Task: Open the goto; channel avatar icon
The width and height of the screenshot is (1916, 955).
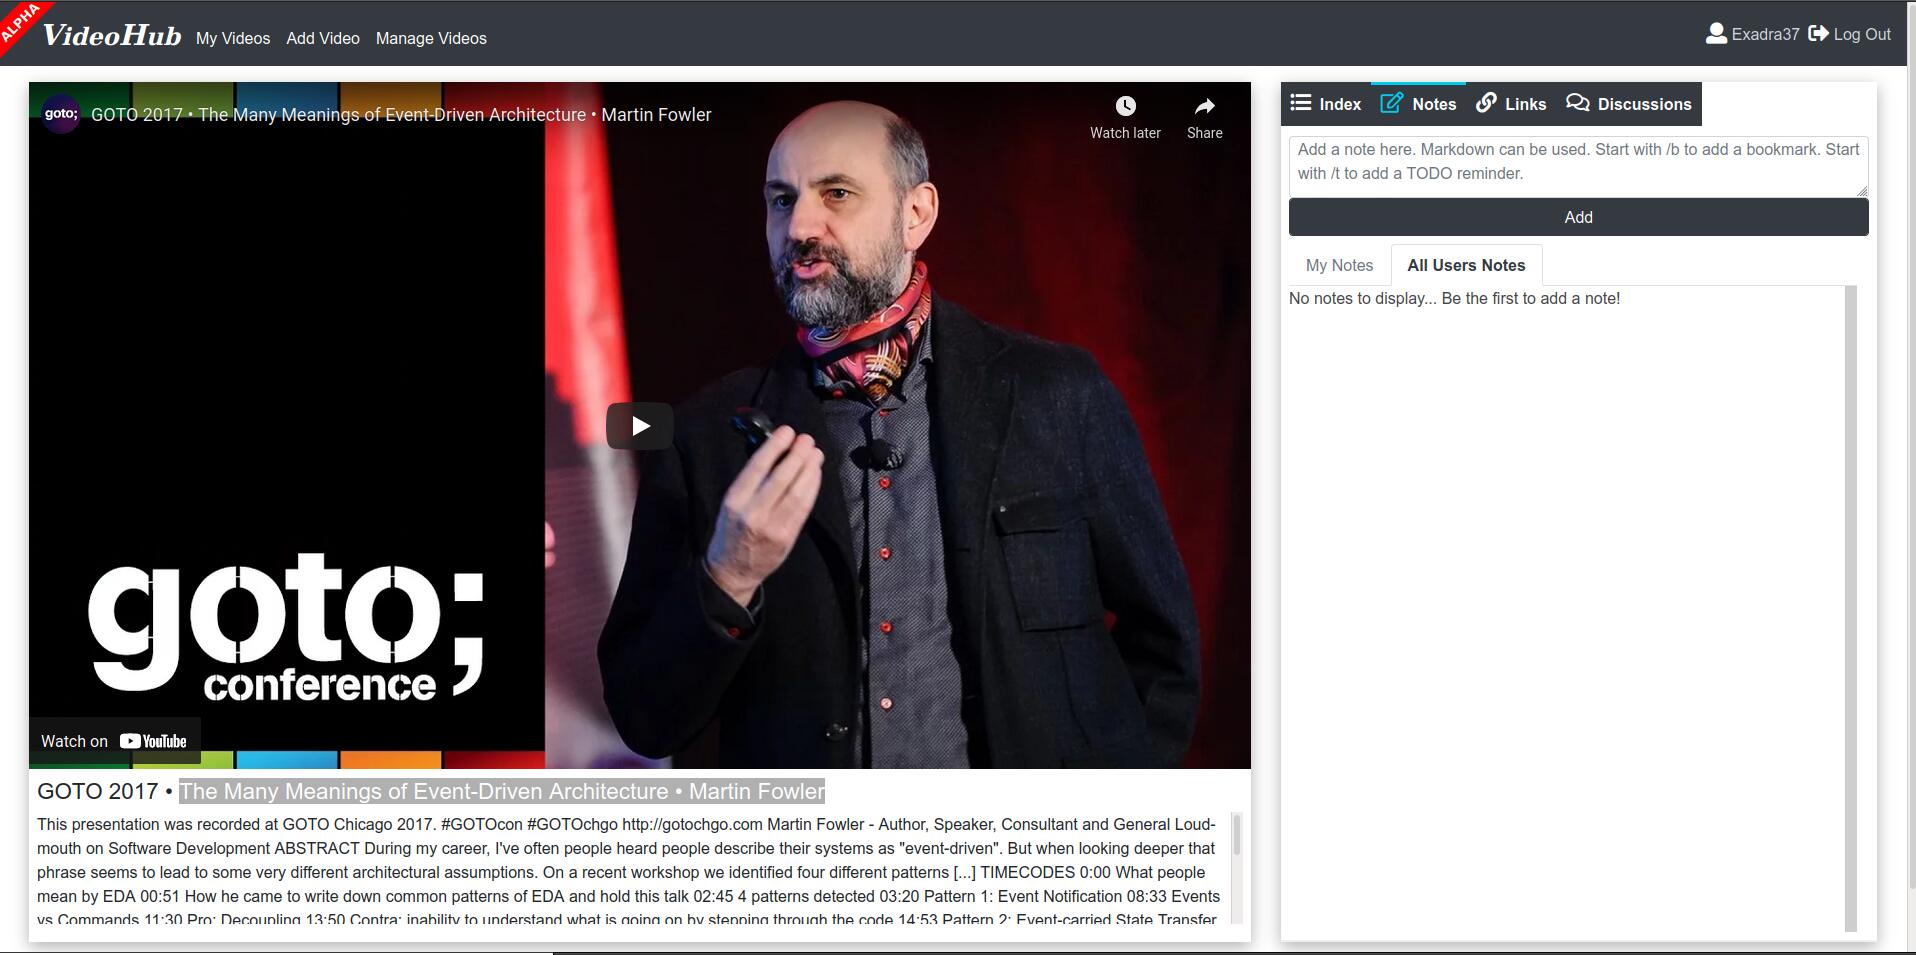Action: pyautogui.click(x=61, y=114)
